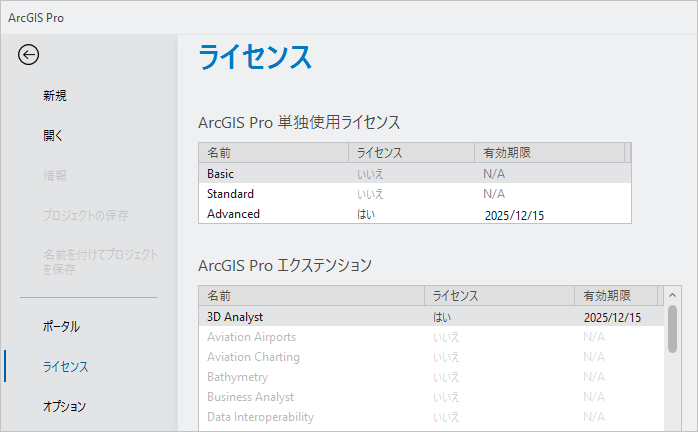Click the scroll up arrow in extensions list
Screen dimensions: 698x432
pyautogui.click(x=672, y=295)
